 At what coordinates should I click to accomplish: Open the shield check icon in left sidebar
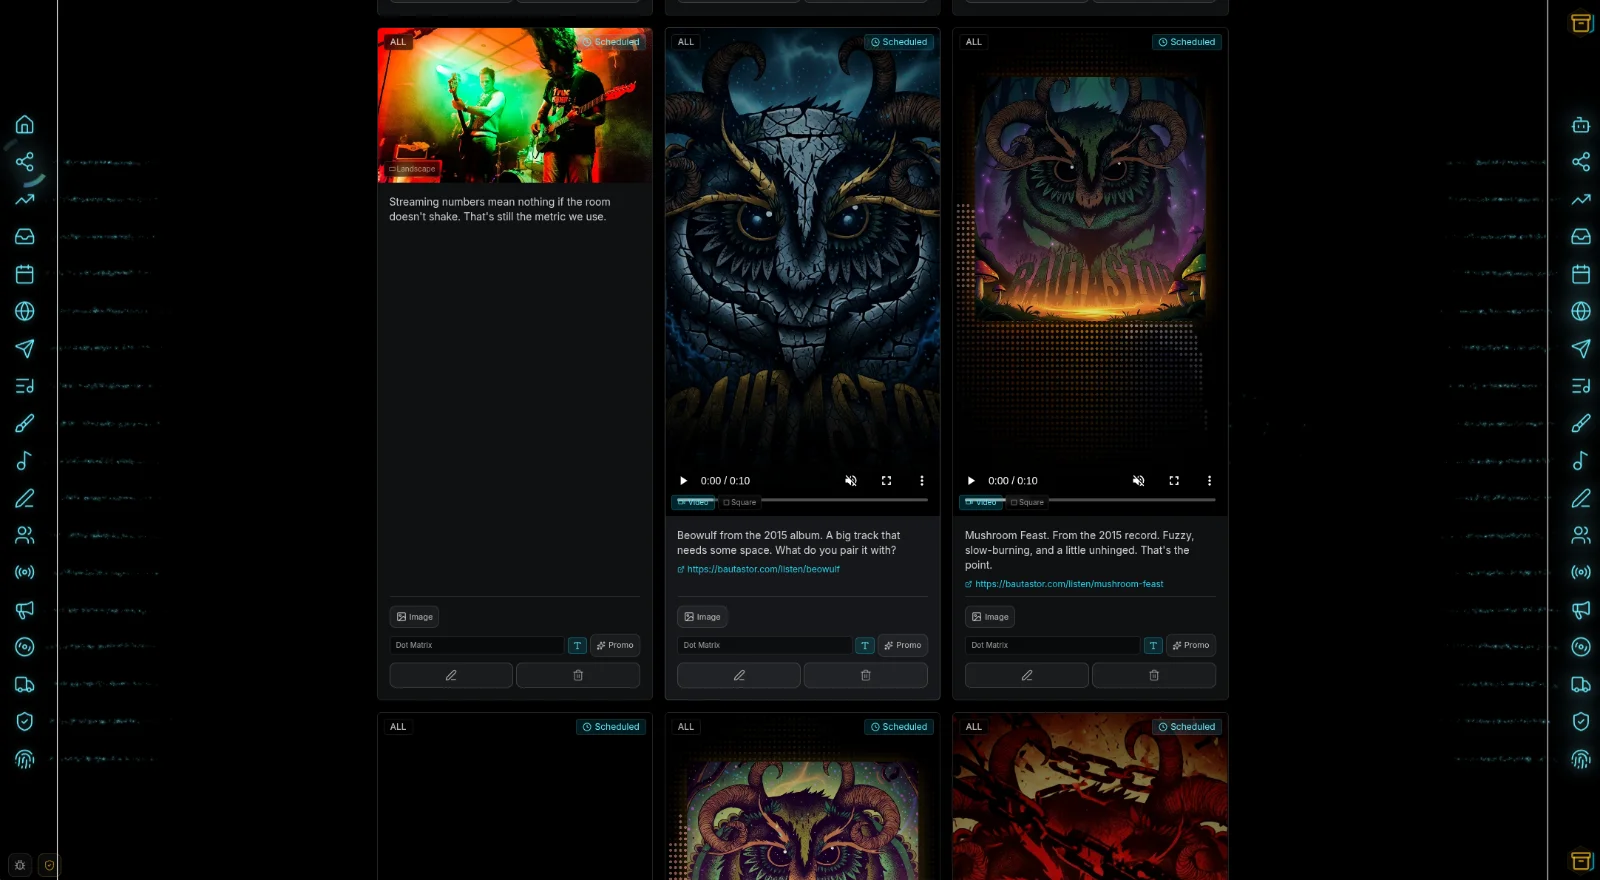25,722
